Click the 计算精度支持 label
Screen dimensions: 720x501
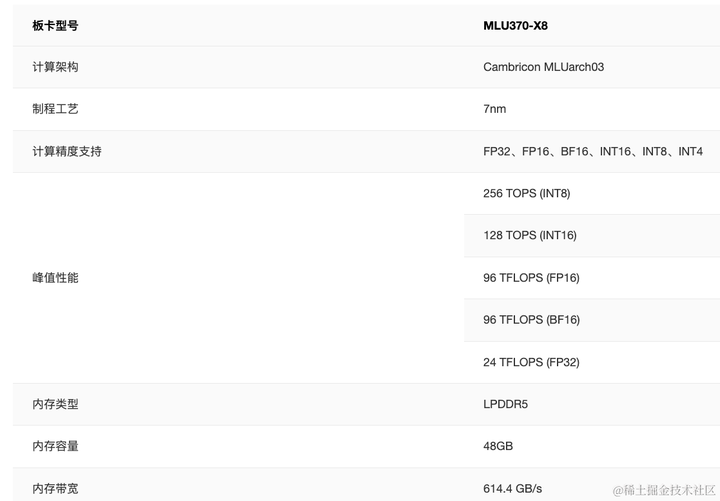point(66,151)
